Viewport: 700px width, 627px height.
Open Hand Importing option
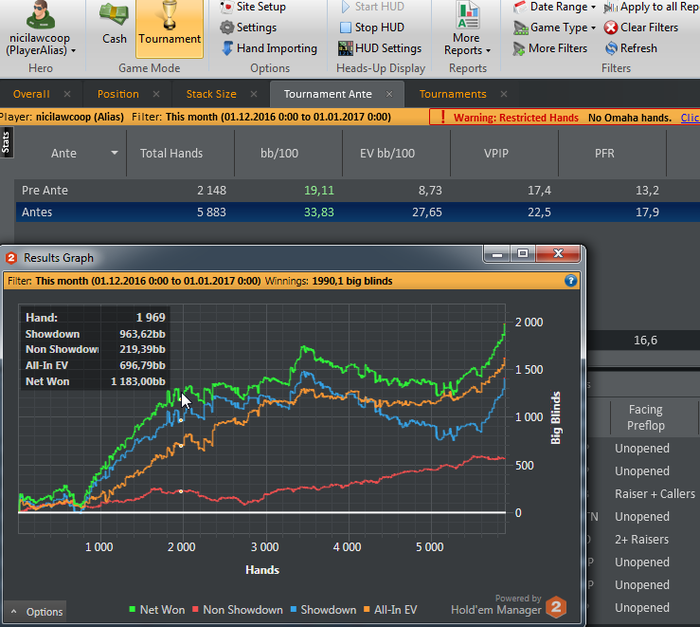tap(269, 48)
